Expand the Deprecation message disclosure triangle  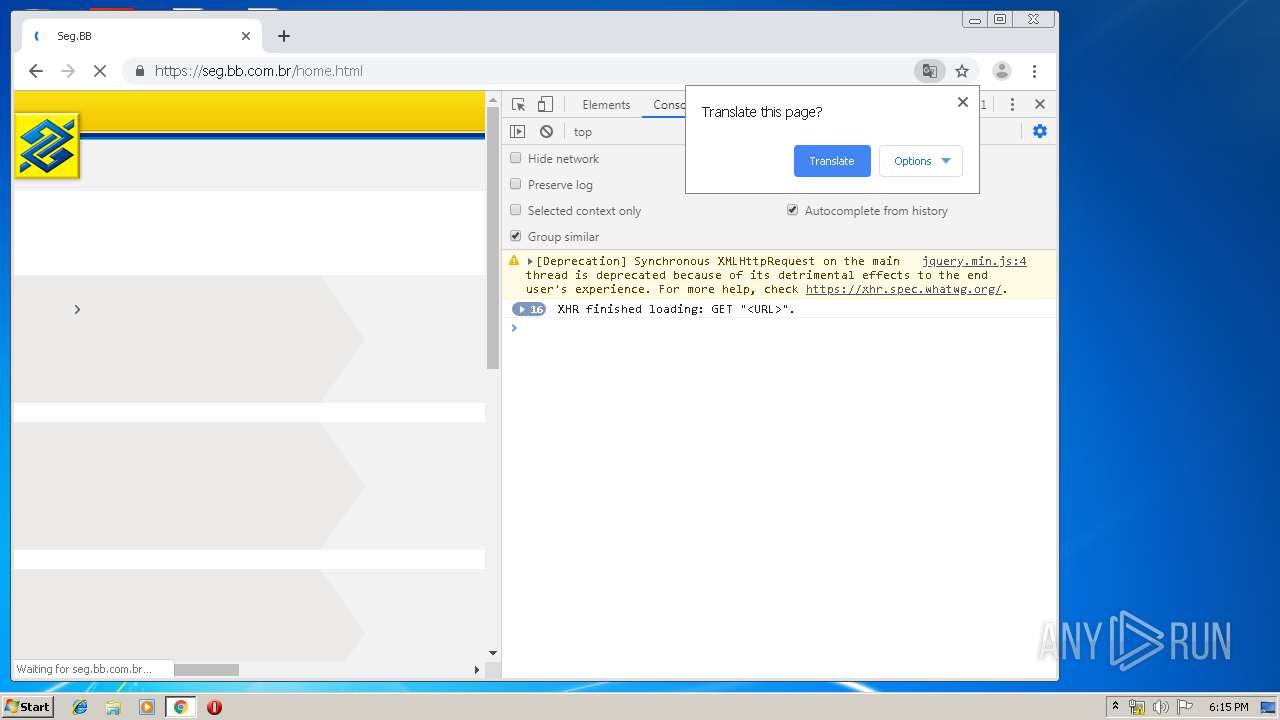click(x=531, y=261)
